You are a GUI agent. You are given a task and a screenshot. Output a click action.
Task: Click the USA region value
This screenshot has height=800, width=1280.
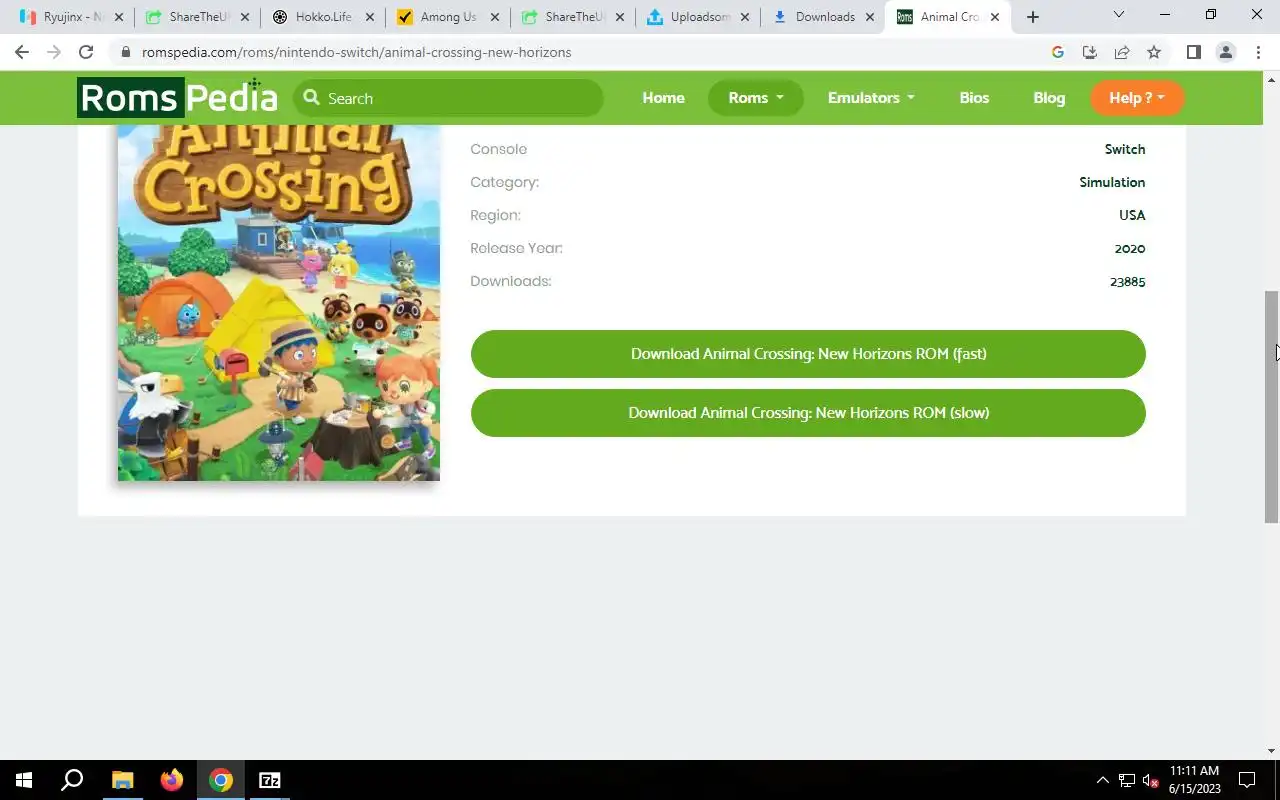tap(1132, 215)
